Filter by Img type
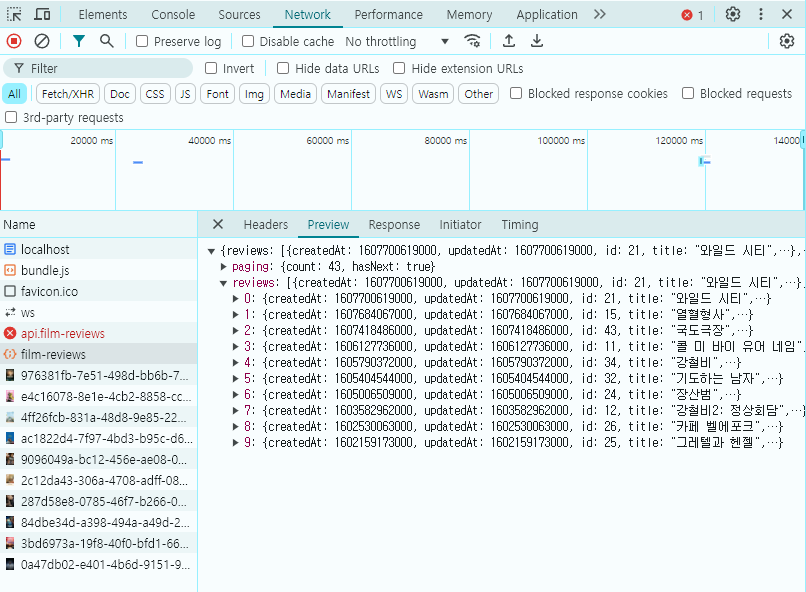The width and height of the screenshot is (806, 592). 254,94
